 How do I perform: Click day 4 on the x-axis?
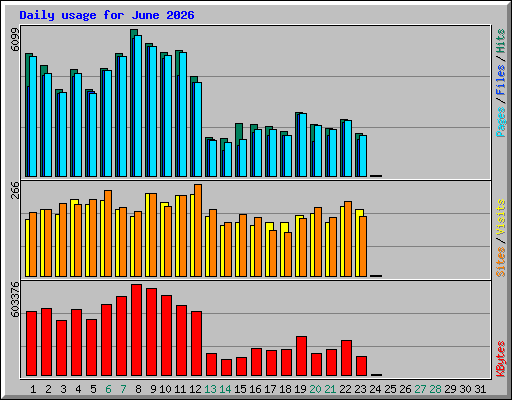click(x=78, y=389)
